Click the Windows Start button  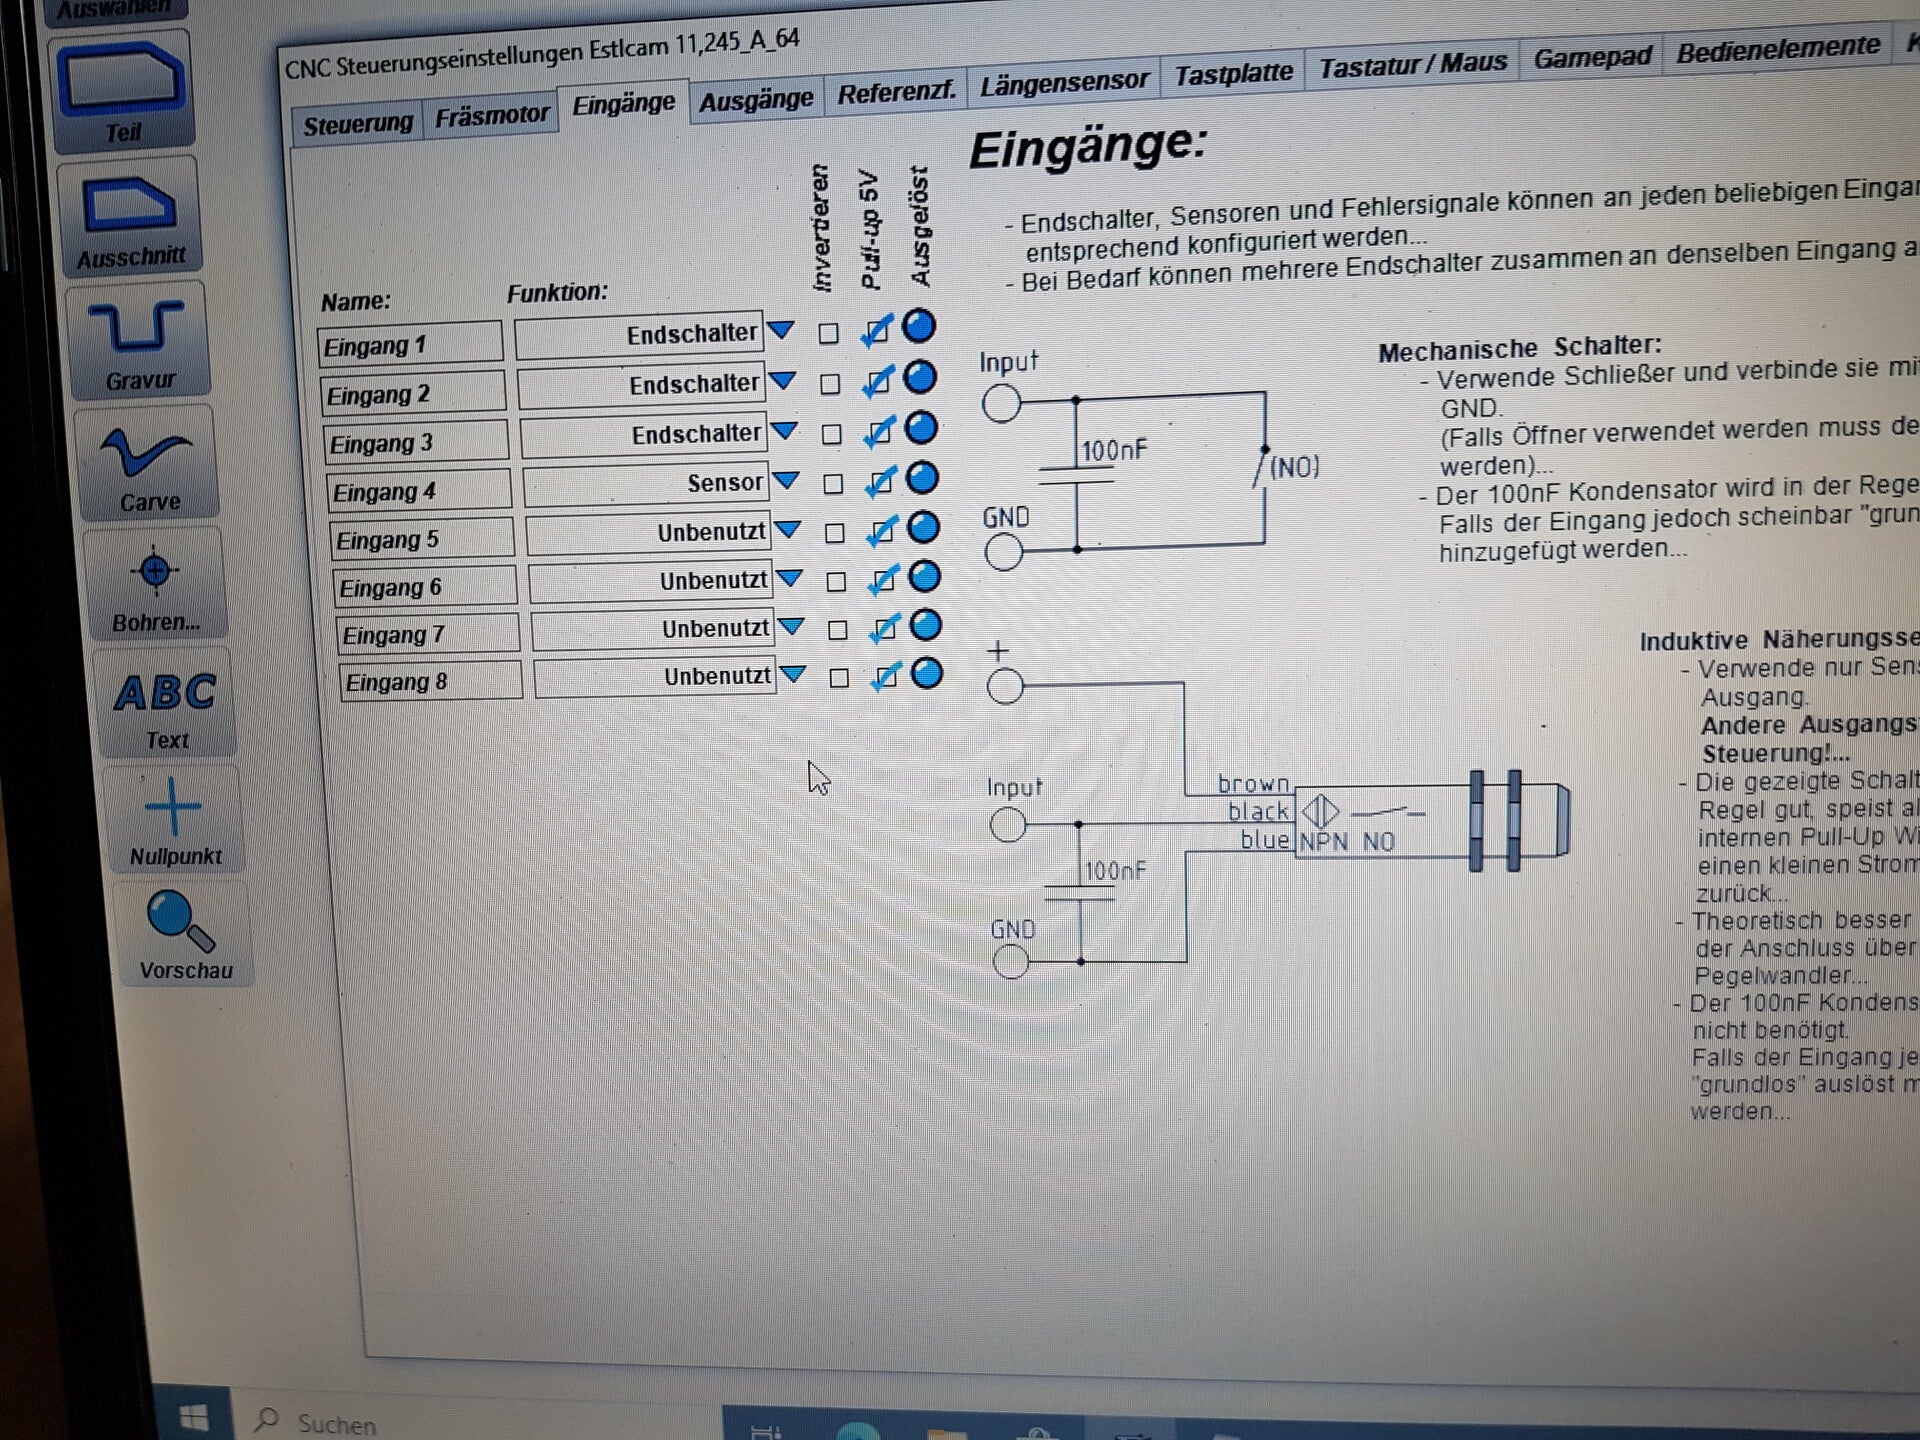click(194, 1417)
